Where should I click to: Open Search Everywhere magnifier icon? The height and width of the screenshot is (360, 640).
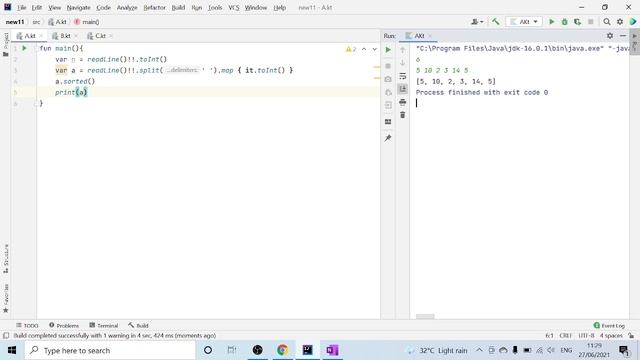[607, 22]
